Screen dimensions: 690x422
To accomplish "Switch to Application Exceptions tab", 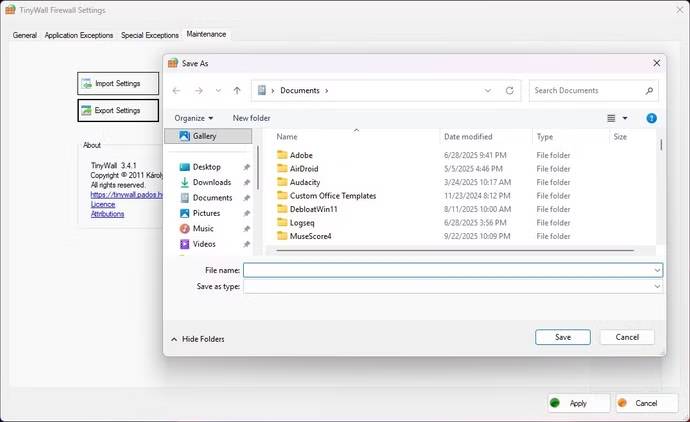I will 79,35.
